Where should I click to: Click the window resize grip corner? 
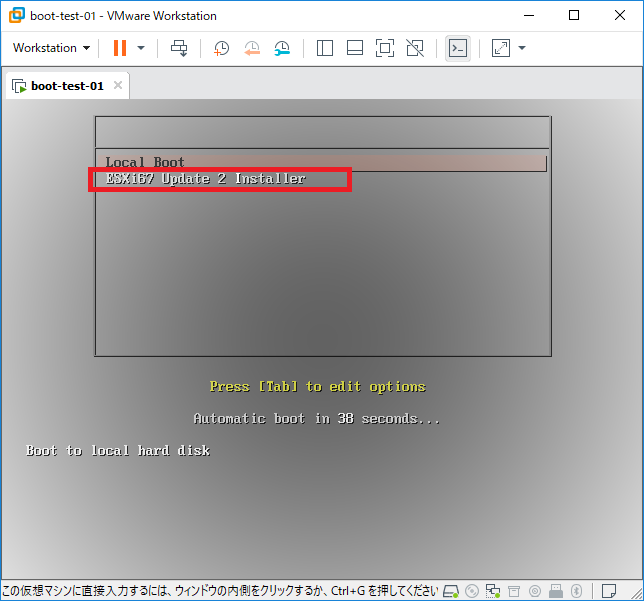636,594
